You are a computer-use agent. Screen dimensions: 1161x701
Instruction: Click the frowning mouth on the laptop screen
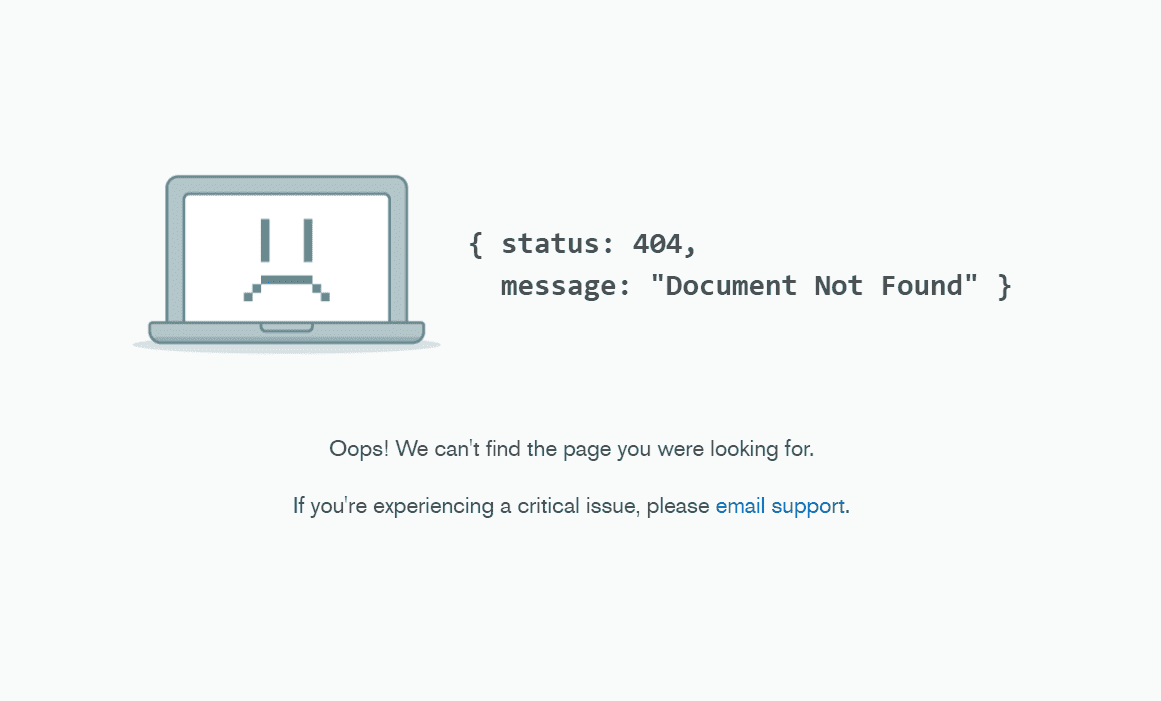(x=287, y=288)
